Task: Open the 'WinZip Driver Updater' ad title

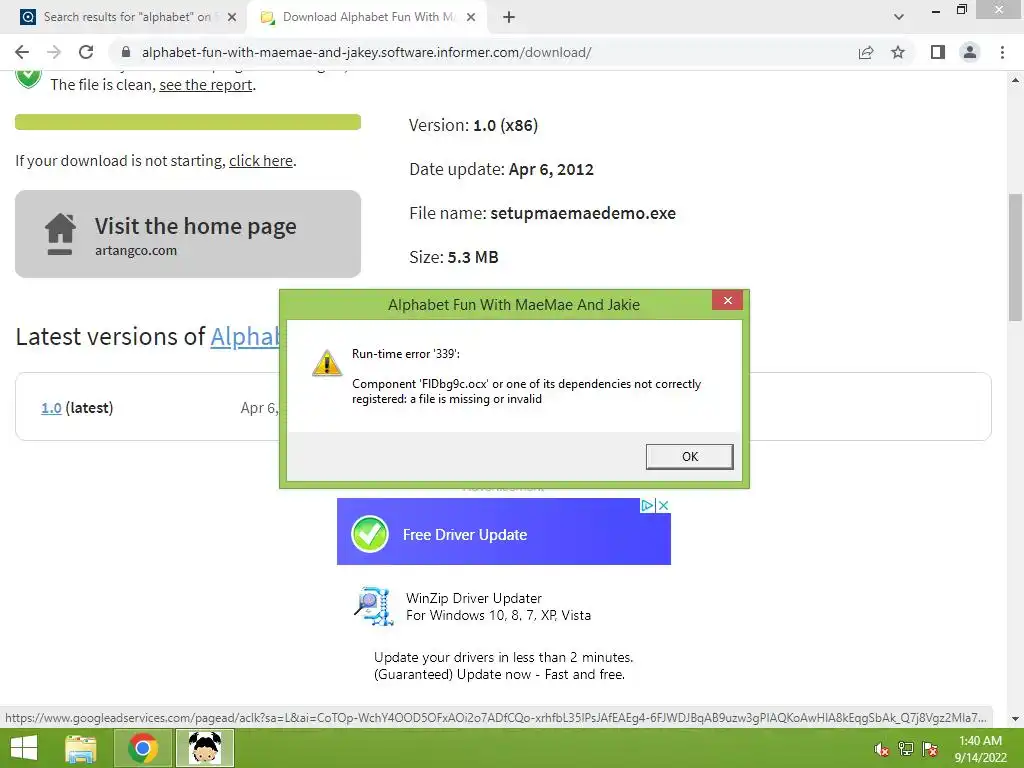Action: pos(474,598)
